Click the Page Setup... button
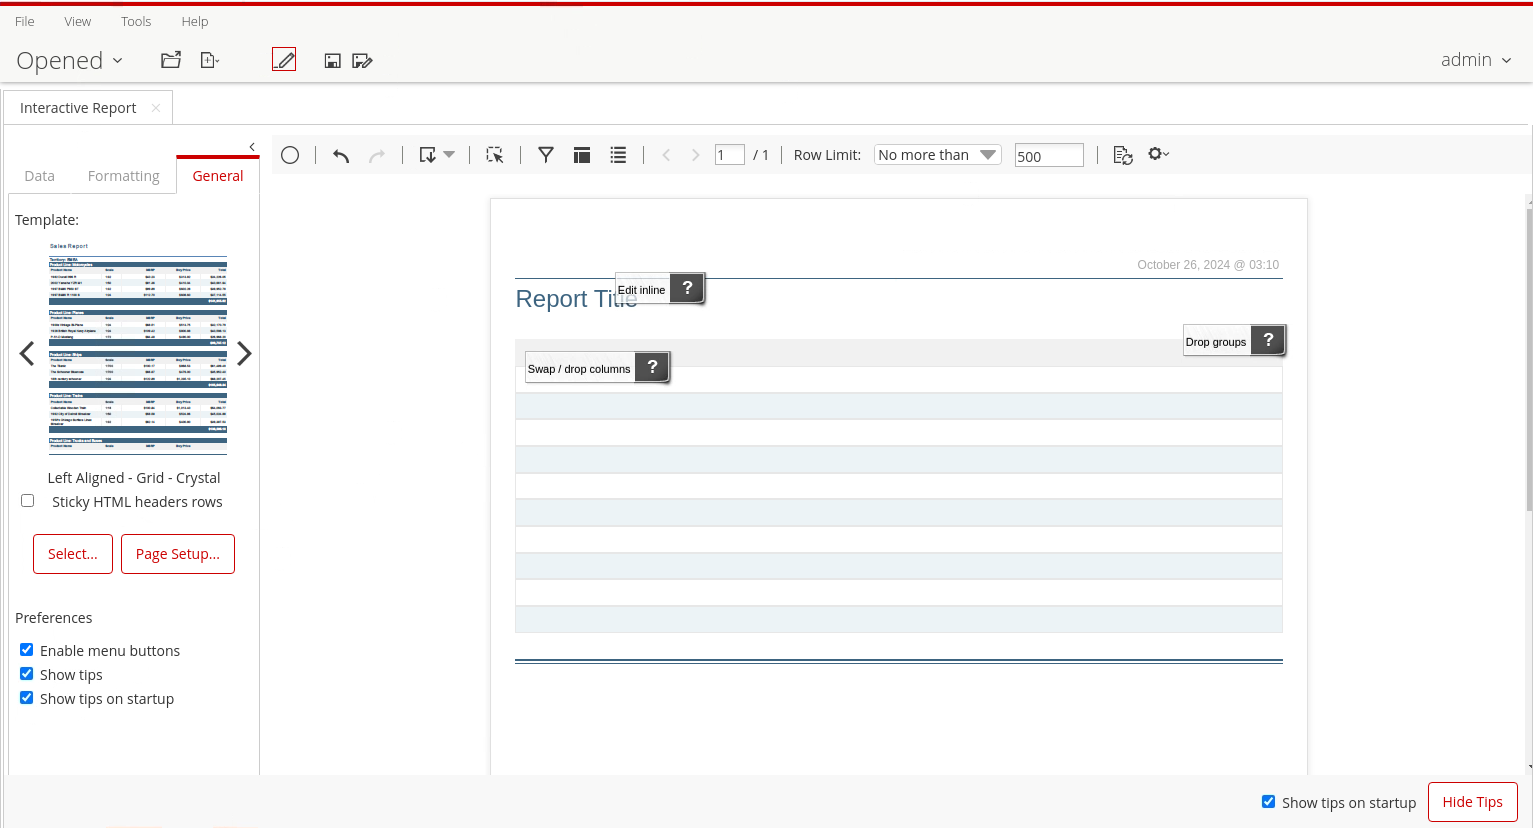The width and height of the screenshot is (1533, 828). [178, 554]
